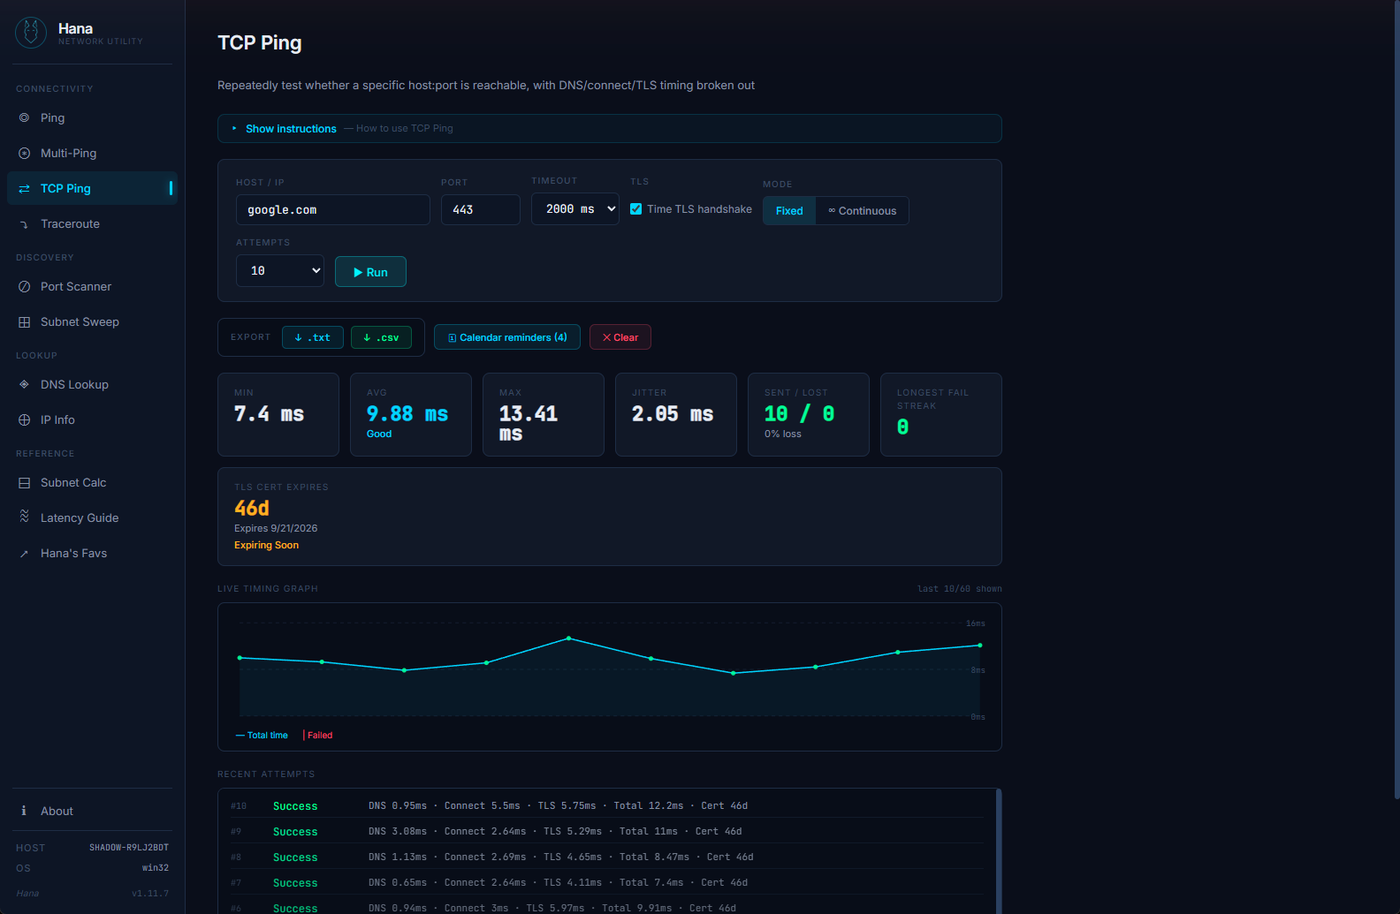Image resolution: width=1400 pixels, height=914 pixels.
Task: Click the TLS cert 46d value
Action: [x=251, y=508]
